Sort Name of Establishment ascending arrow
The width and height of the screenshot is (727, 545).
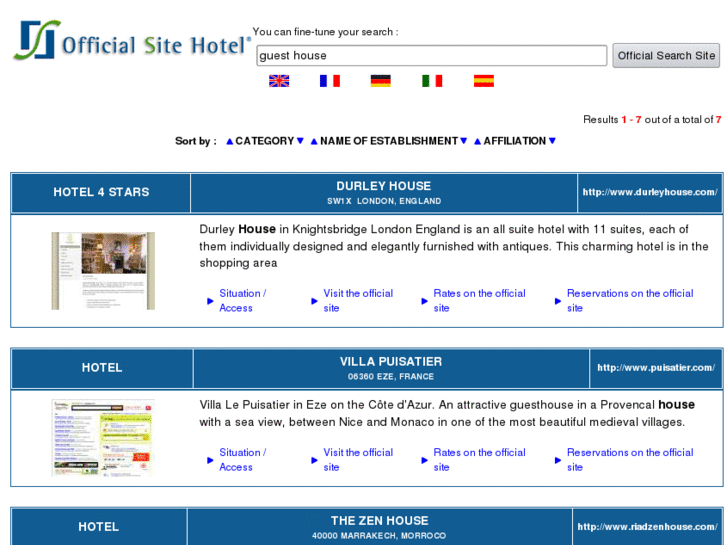tap(314, 141)
